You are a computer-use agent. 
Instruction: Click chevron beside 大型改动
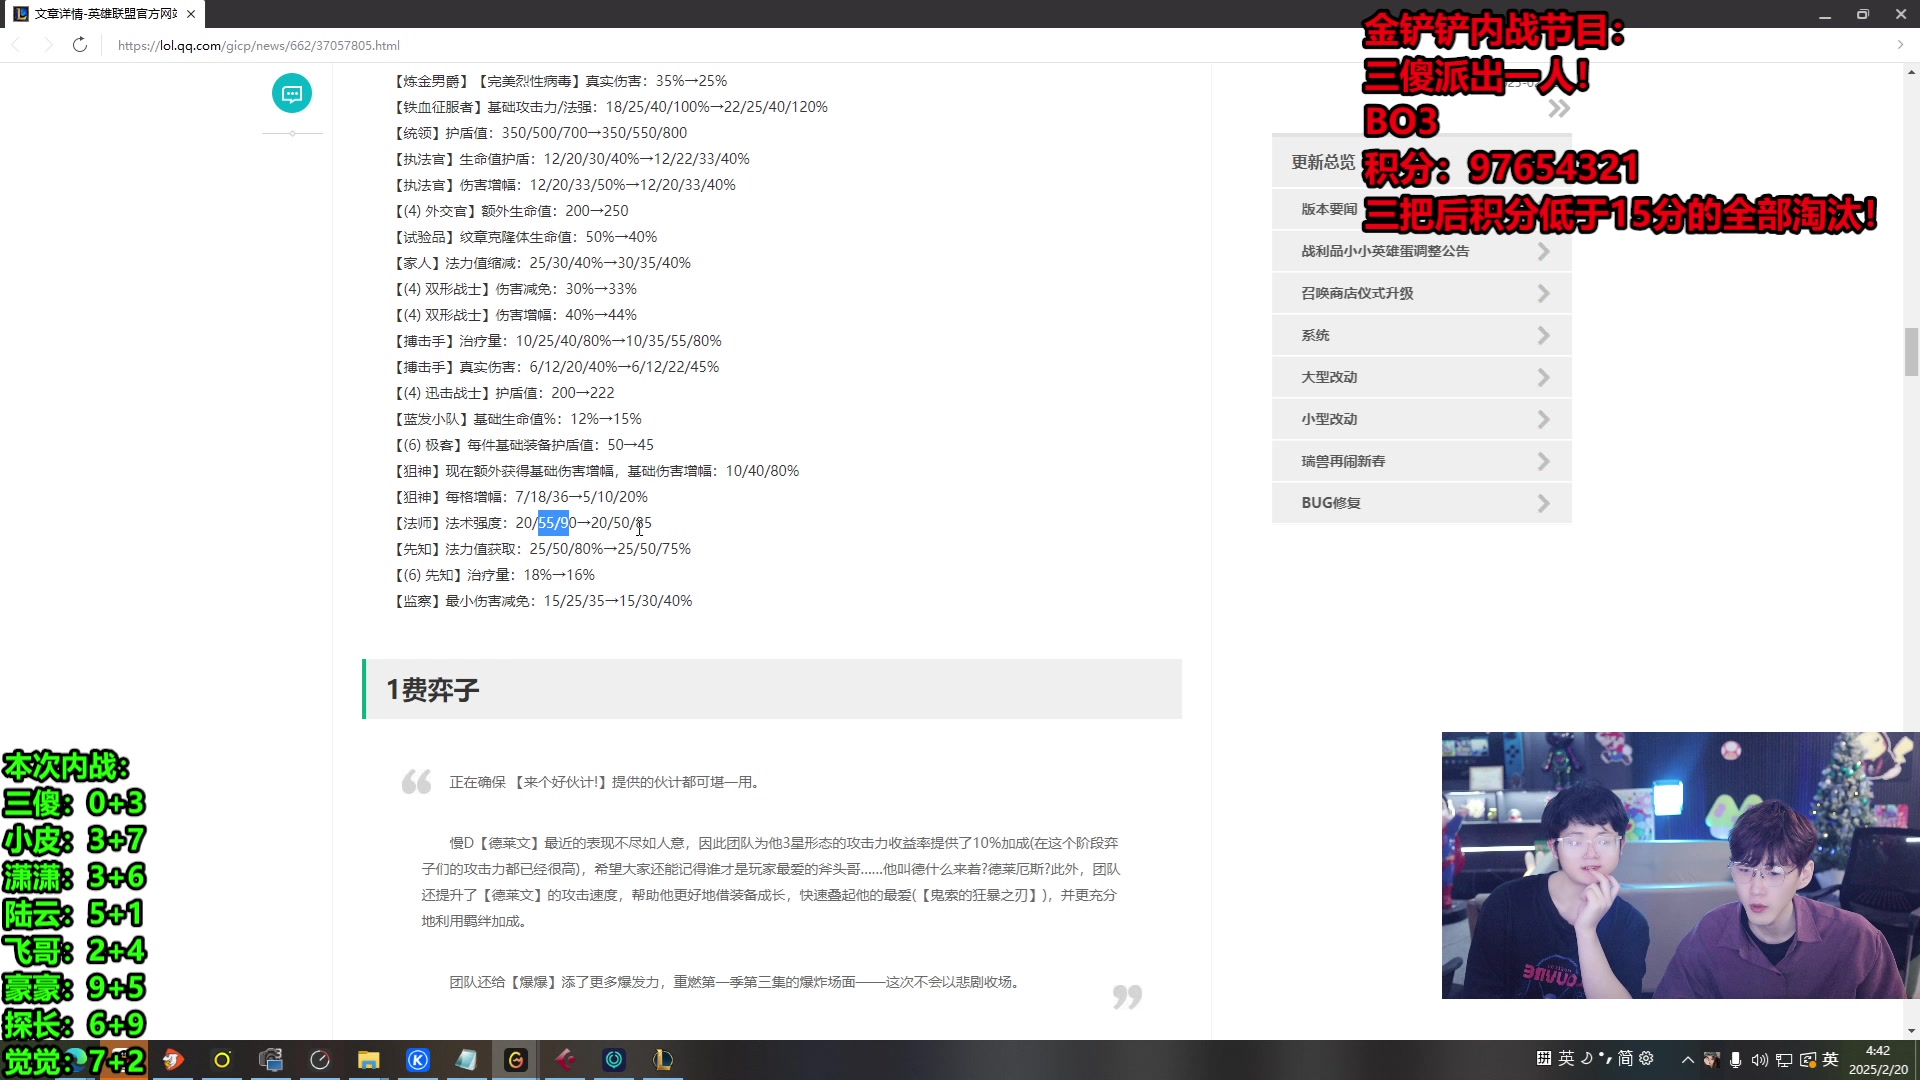pos(1543,377)
